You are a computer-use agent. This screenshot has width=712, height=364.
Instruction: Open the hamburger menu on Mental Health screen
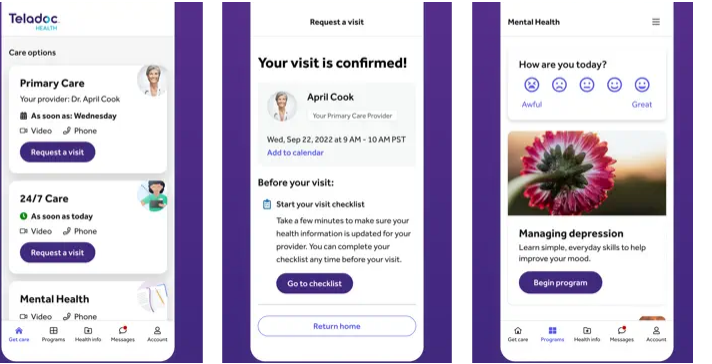(656, 22)
